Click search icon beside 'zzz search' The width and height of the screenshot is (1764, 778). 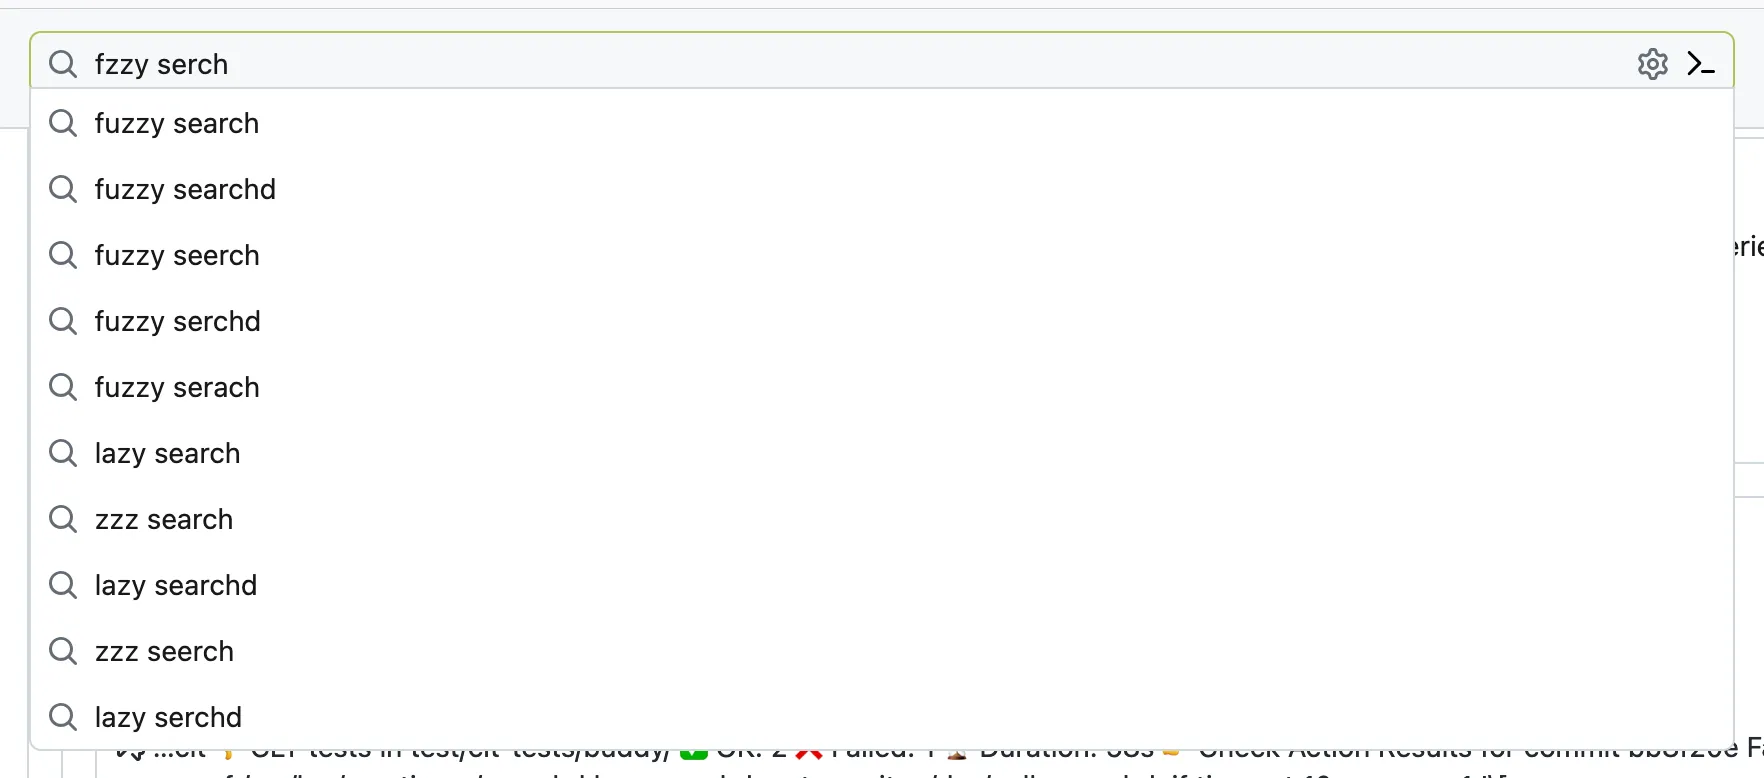(63, 519)
